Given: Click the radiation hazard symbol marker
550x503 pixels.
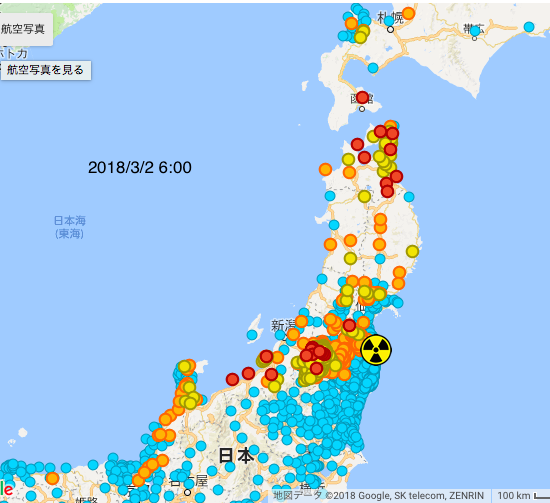Looking at the screenshot, I should point(376,350).
